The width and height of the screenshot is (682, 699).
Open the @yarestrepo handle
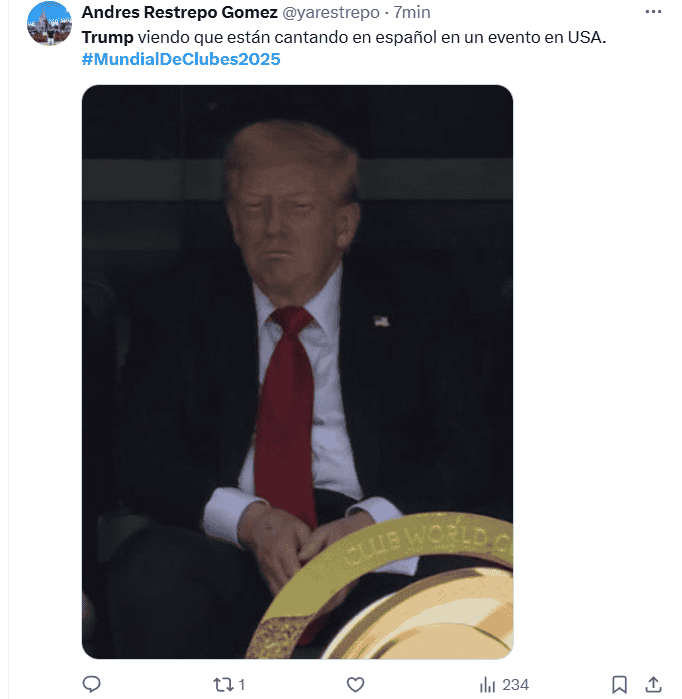tap(331, 12)
